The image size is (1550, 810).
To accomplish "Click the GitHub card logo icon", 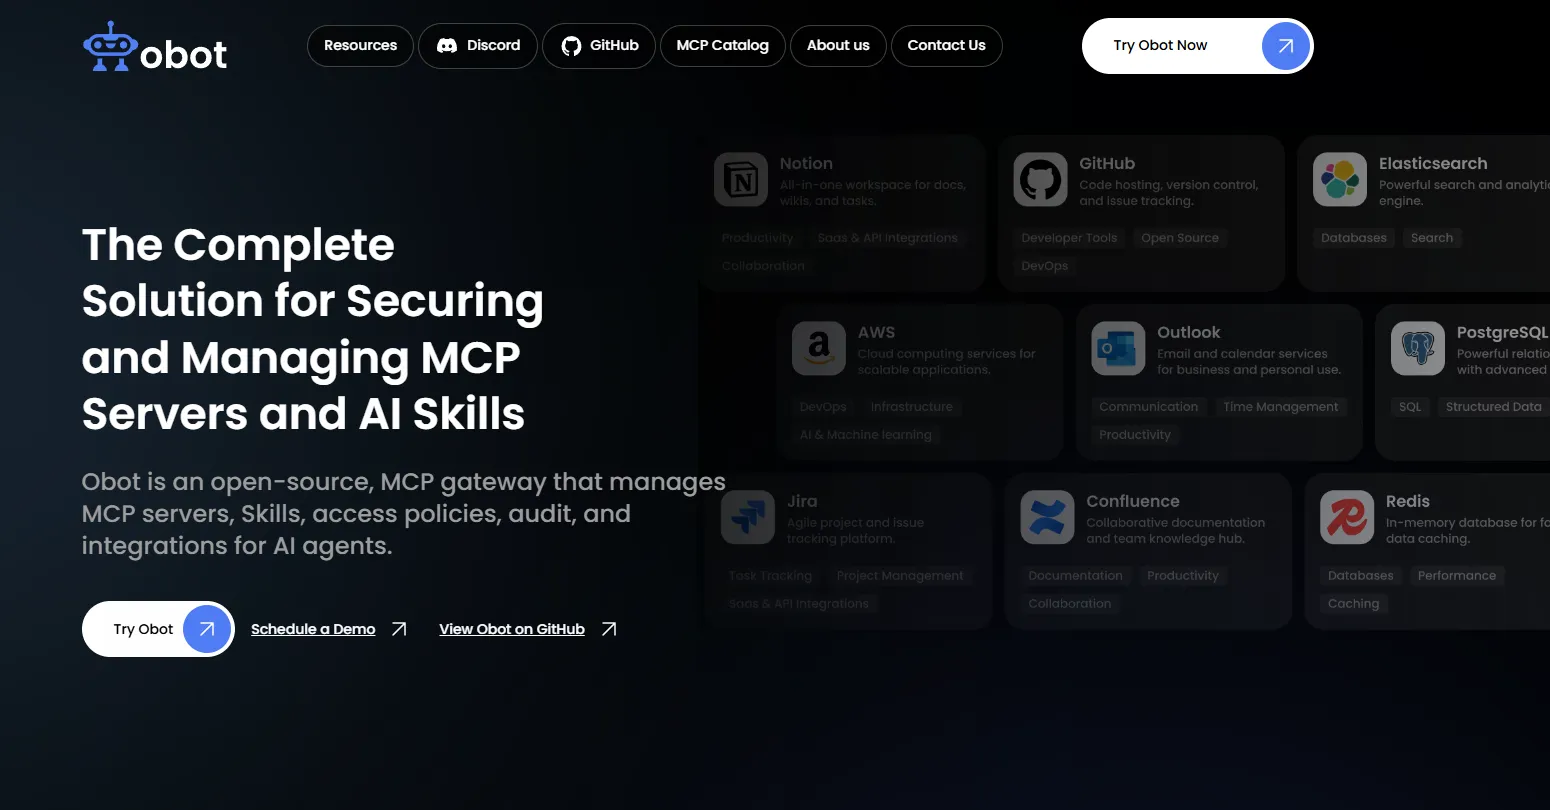I will click(1040, 180).
